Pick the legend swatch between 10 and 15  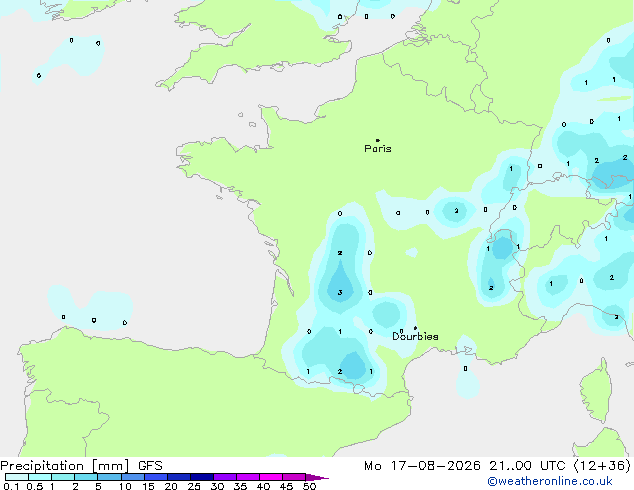(x=133, y=477)
